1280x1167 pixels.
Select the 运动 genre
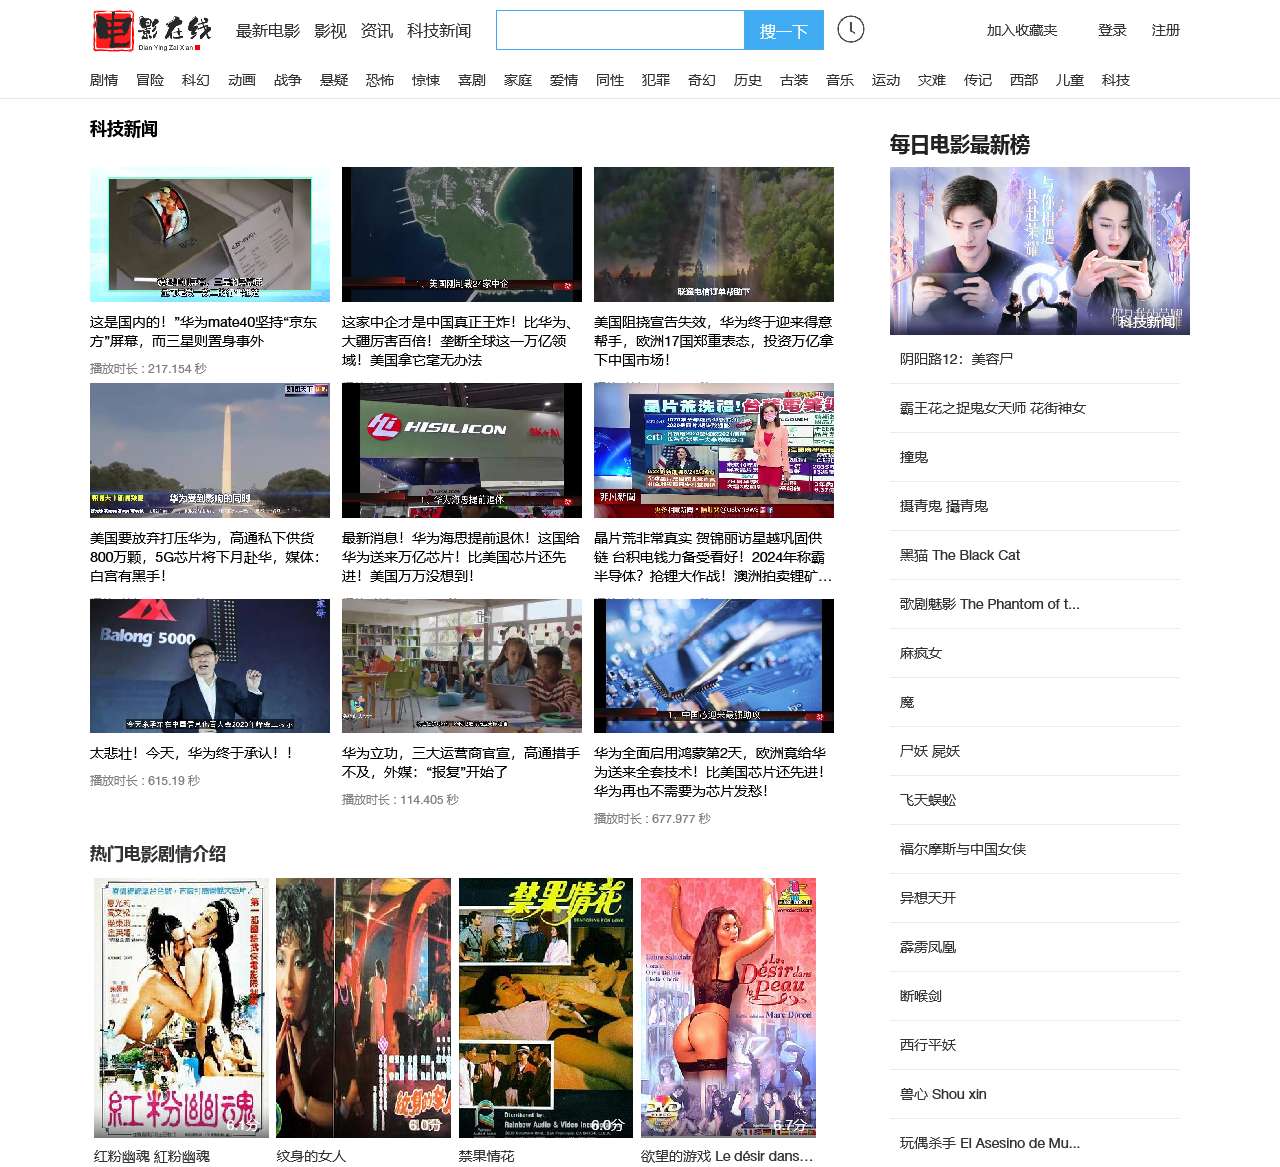click(x=886, y=80)
